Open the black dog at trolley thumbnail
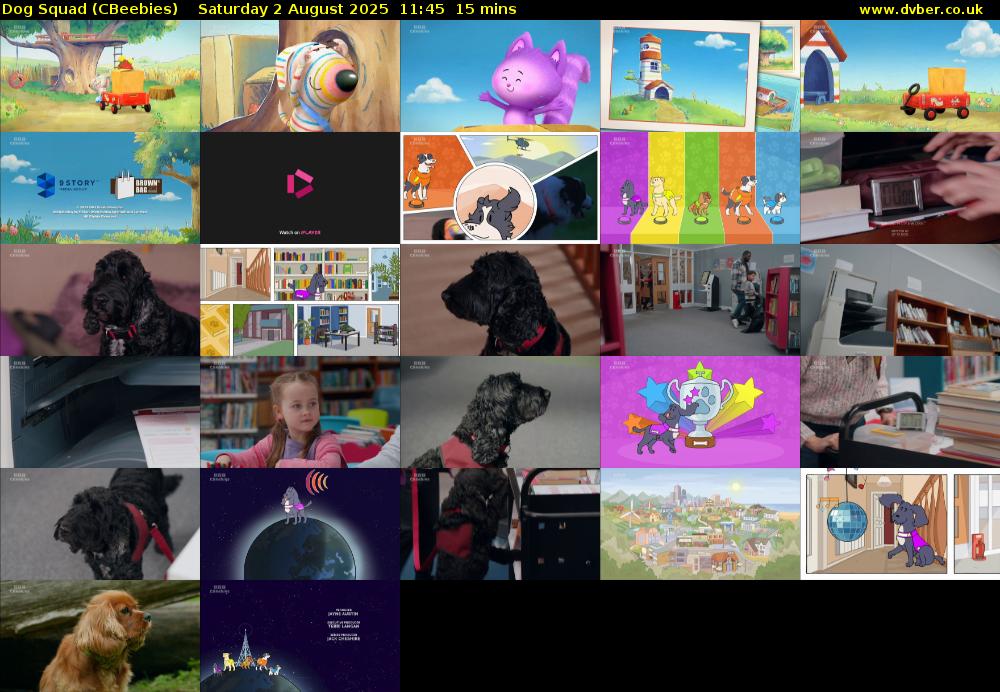The width and height of the screenshot is (1000, 692). pos(500,524)
